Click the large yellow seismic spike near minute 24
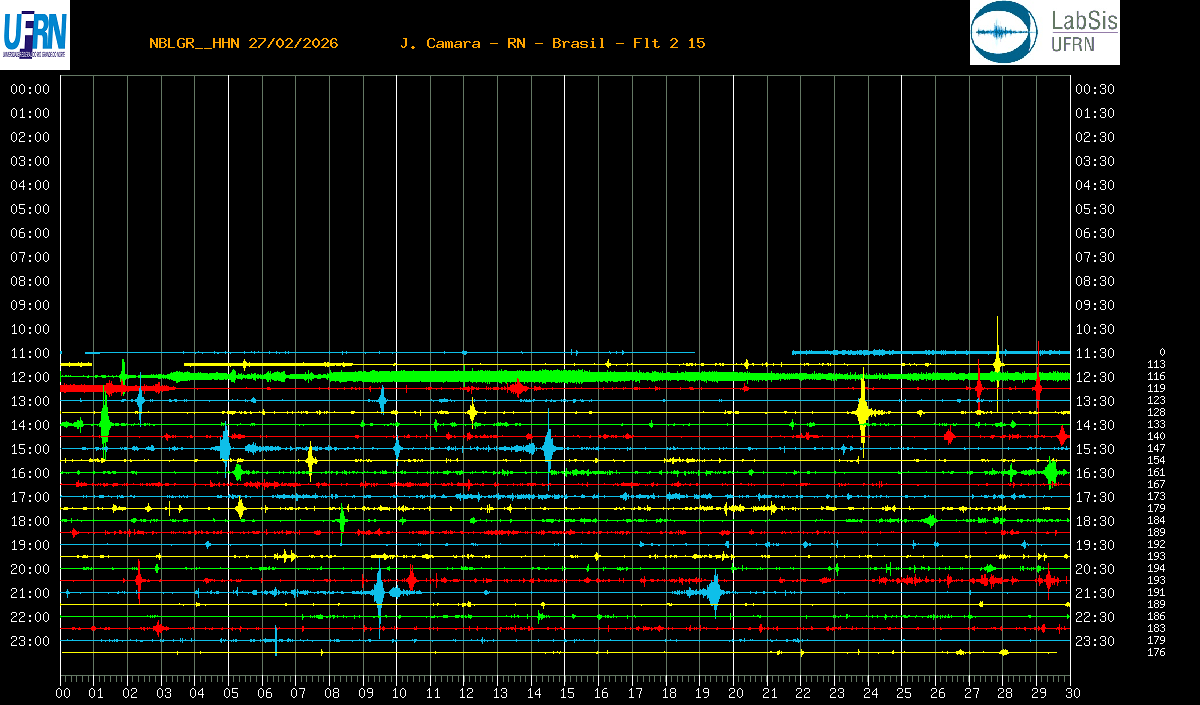Image resolution: width=1200 pixels, height=705 pixels. point(863,411)
